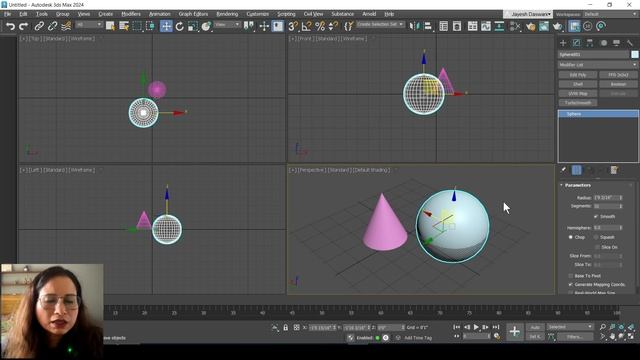Toggle the 3D Snaps button
Image resolution: width=640 pixels, height=360 pixels.
(293, 27)
